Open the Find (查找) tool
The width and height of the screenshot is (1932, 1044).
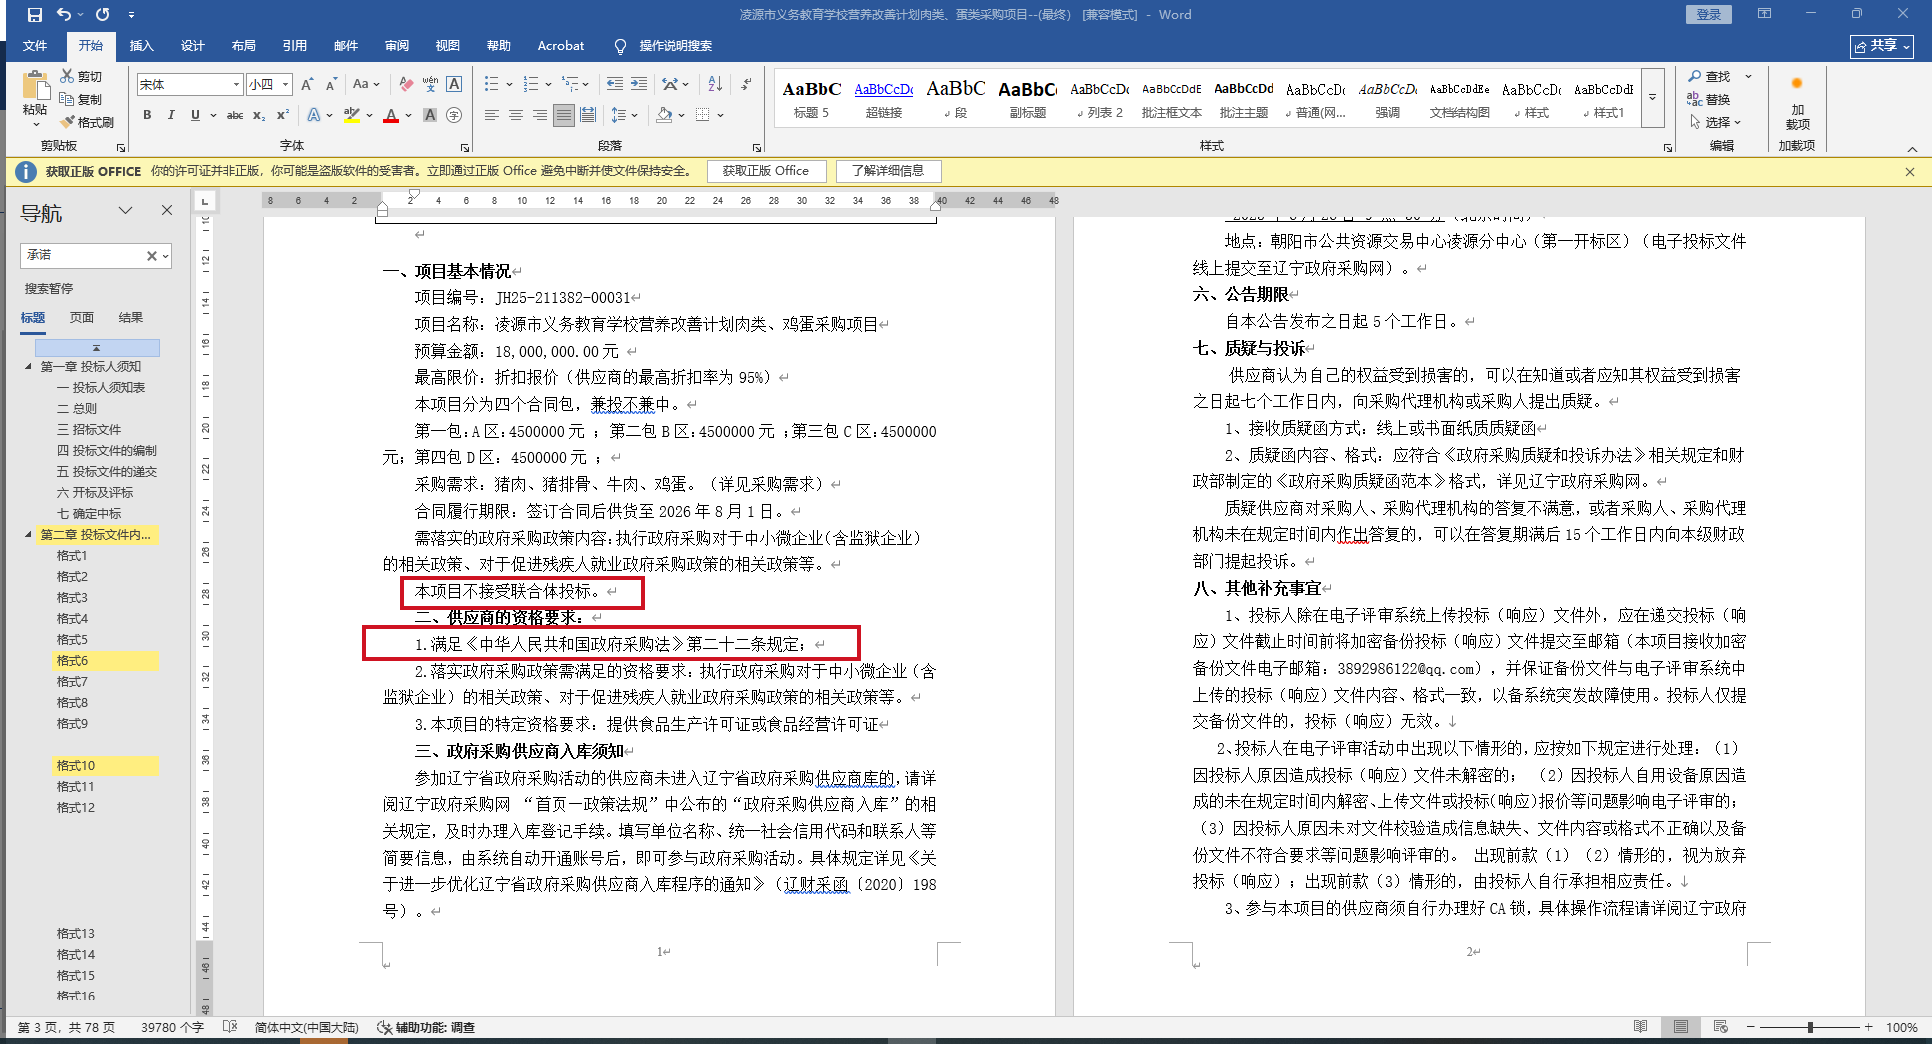pyautogui.click(x=1710, y=76)
